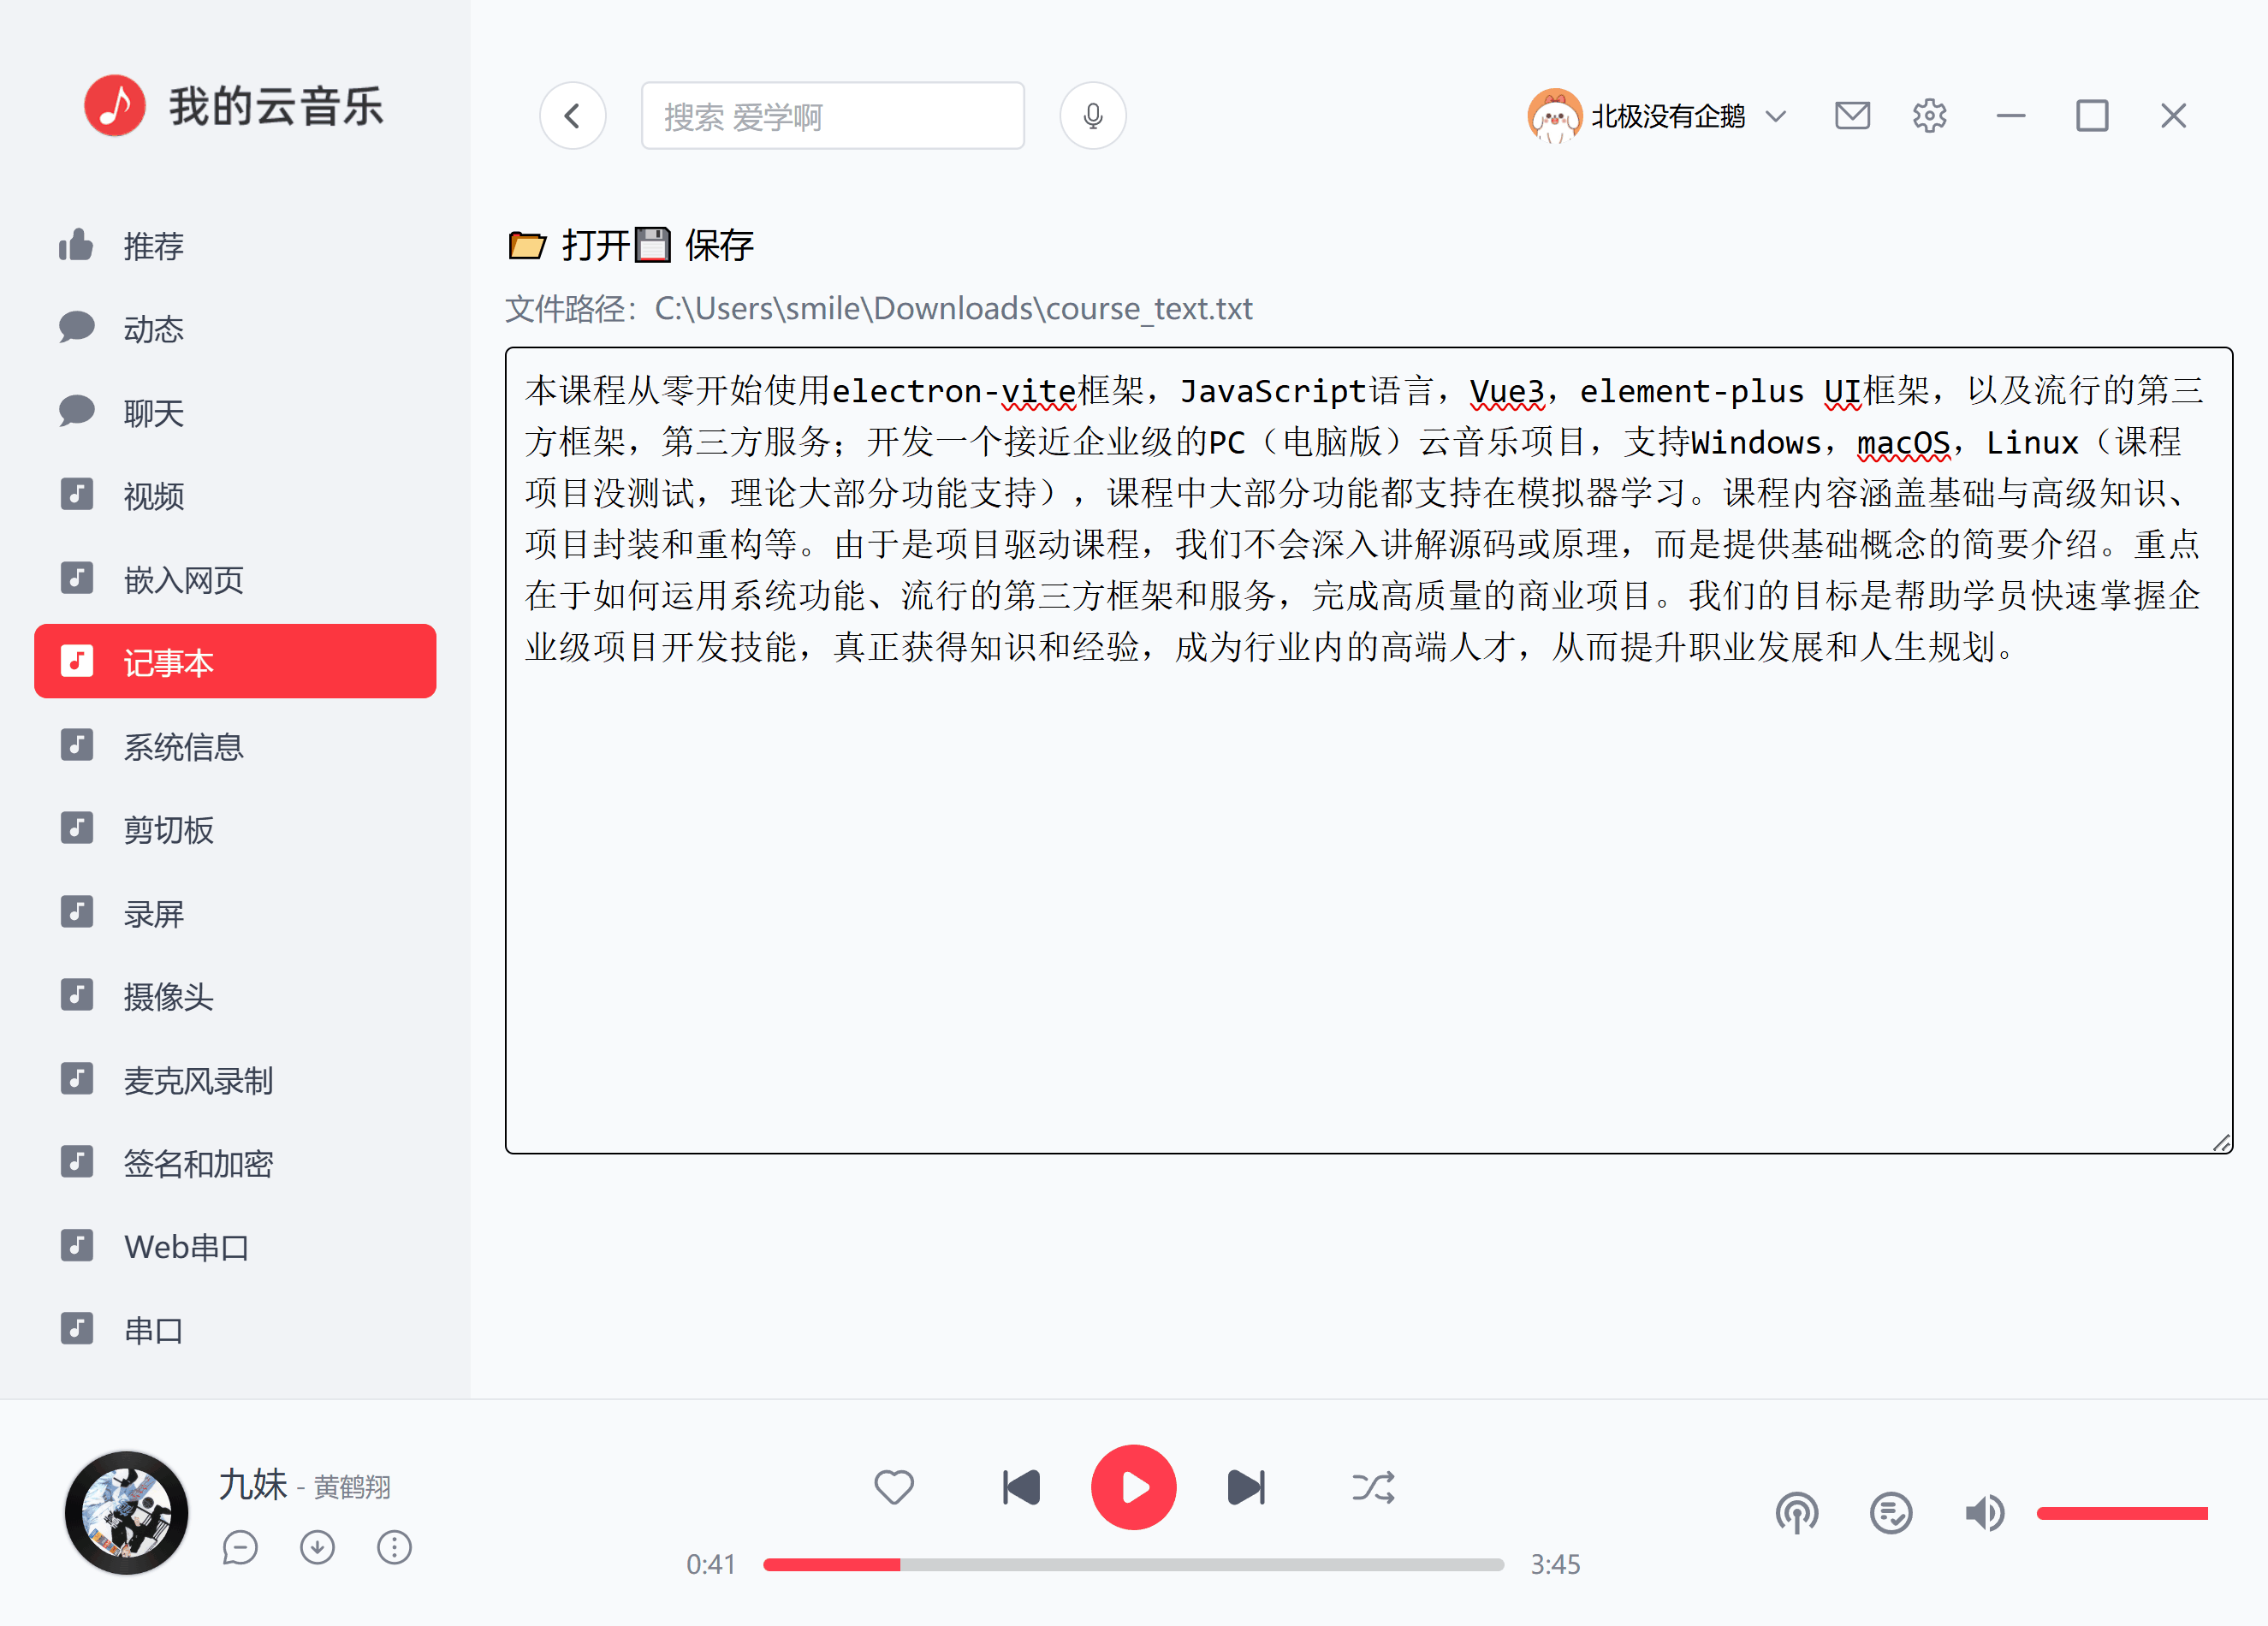The image size is (2268, 1626).
Task: Skip to the previous track
Action: tap(1021, 1488)
